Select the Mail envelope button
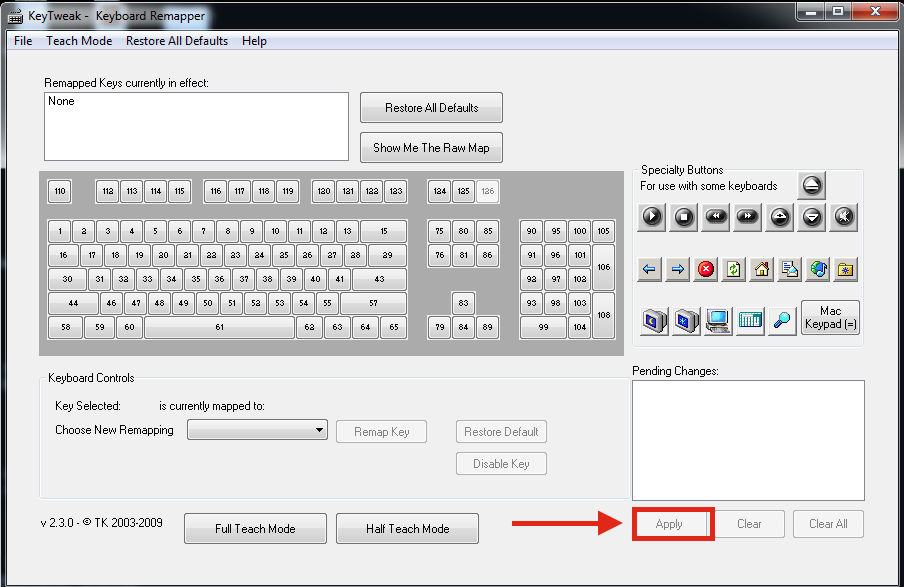This screenshot has height=587, width=904. pos(789,269)
